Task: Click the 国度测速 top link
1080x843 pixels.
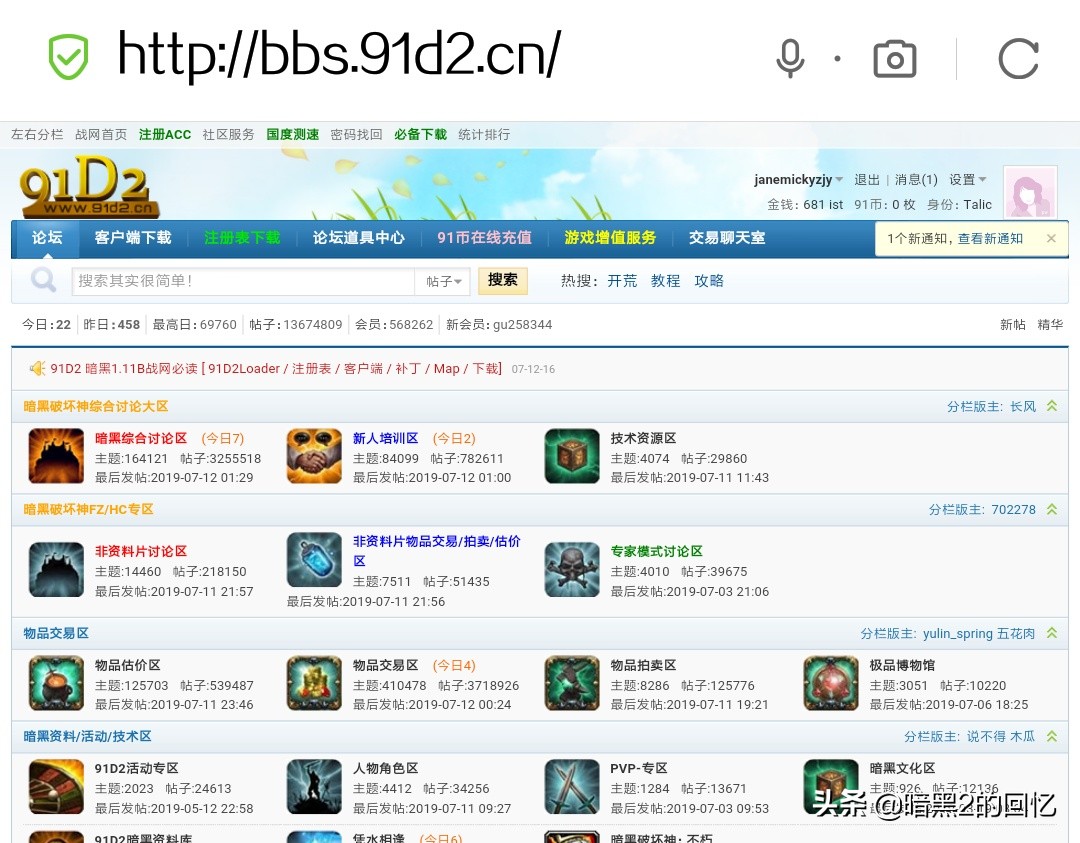Action: (x=293, y=134)
